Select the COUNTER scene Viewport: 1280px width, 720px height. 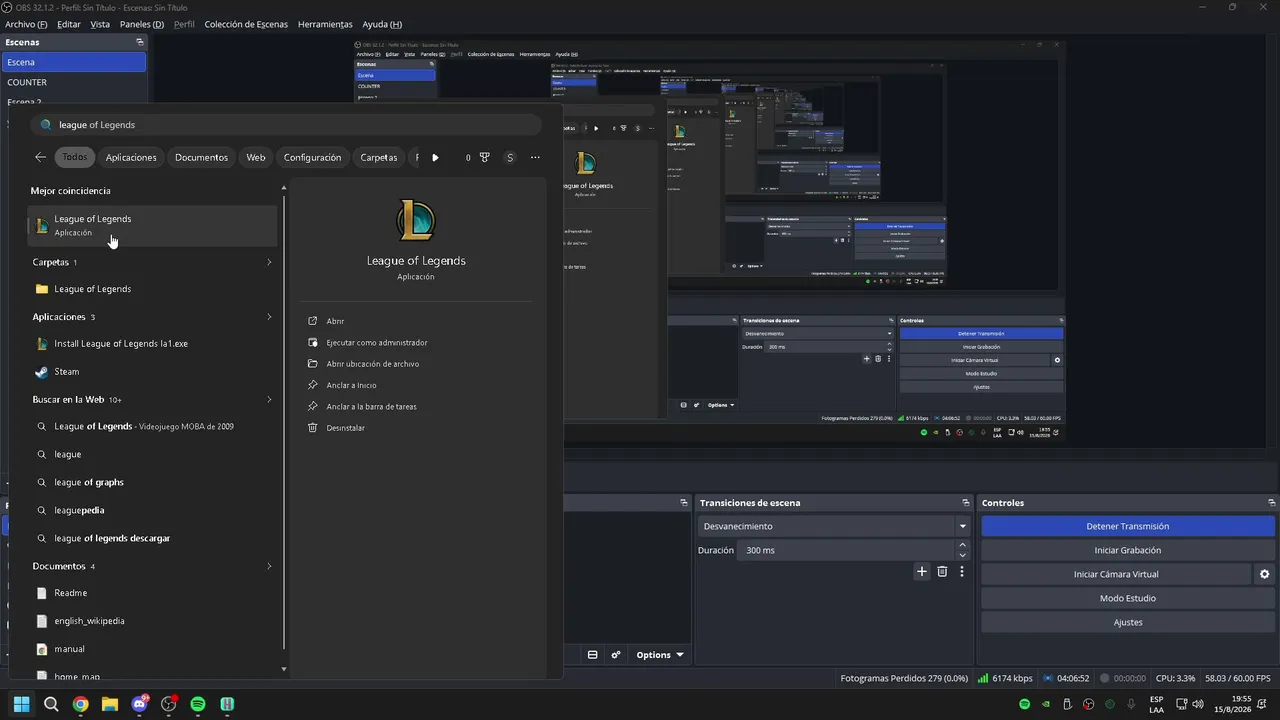tap(74, 82)
